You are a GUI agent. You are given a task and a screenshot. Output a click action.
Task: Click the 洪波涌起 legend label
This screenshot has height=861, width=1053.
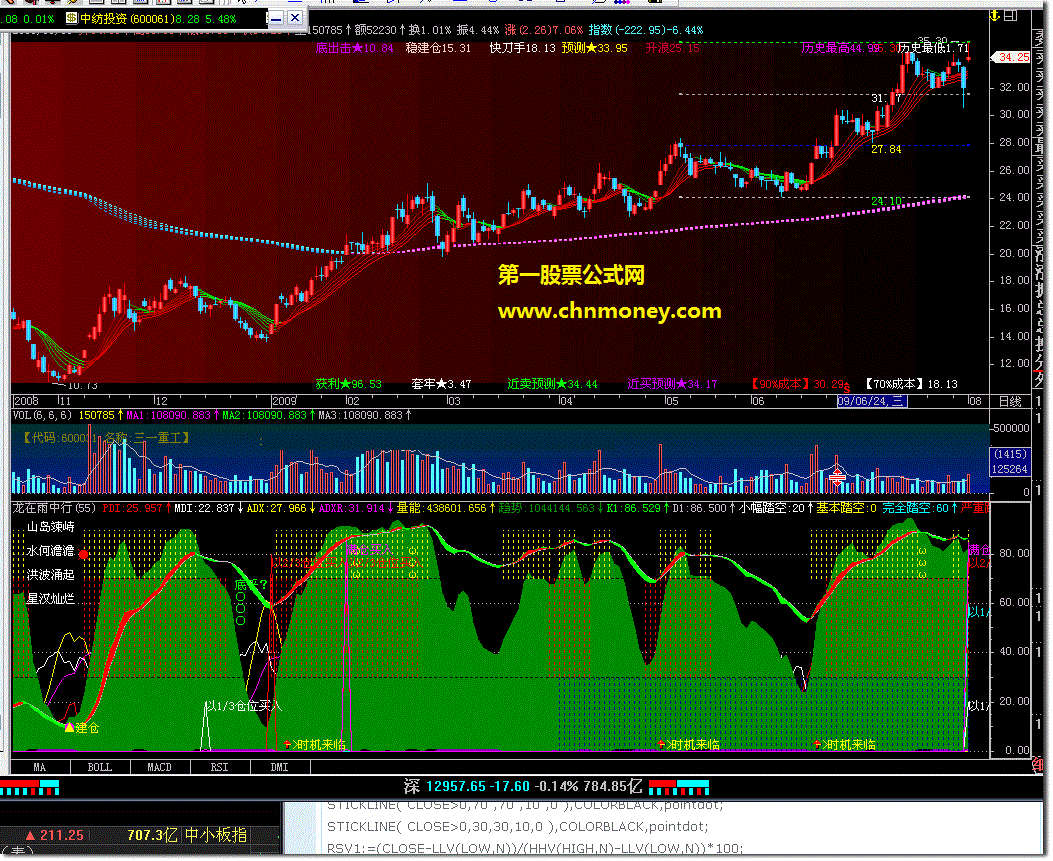(x=50, y=575)
